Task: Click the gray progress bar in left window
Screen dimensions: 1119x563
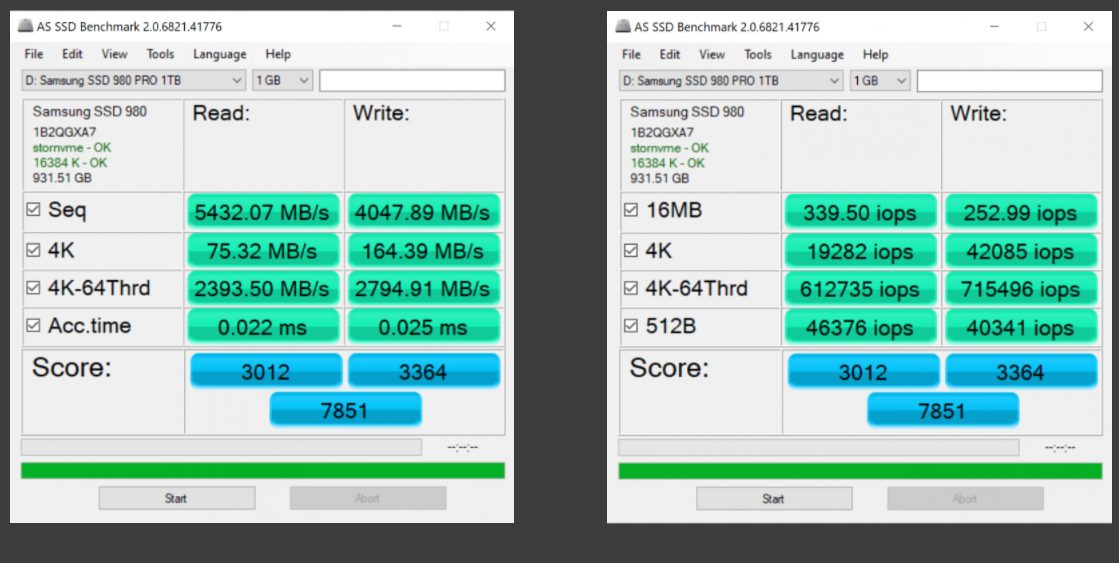Action: [x=221, y=447]
